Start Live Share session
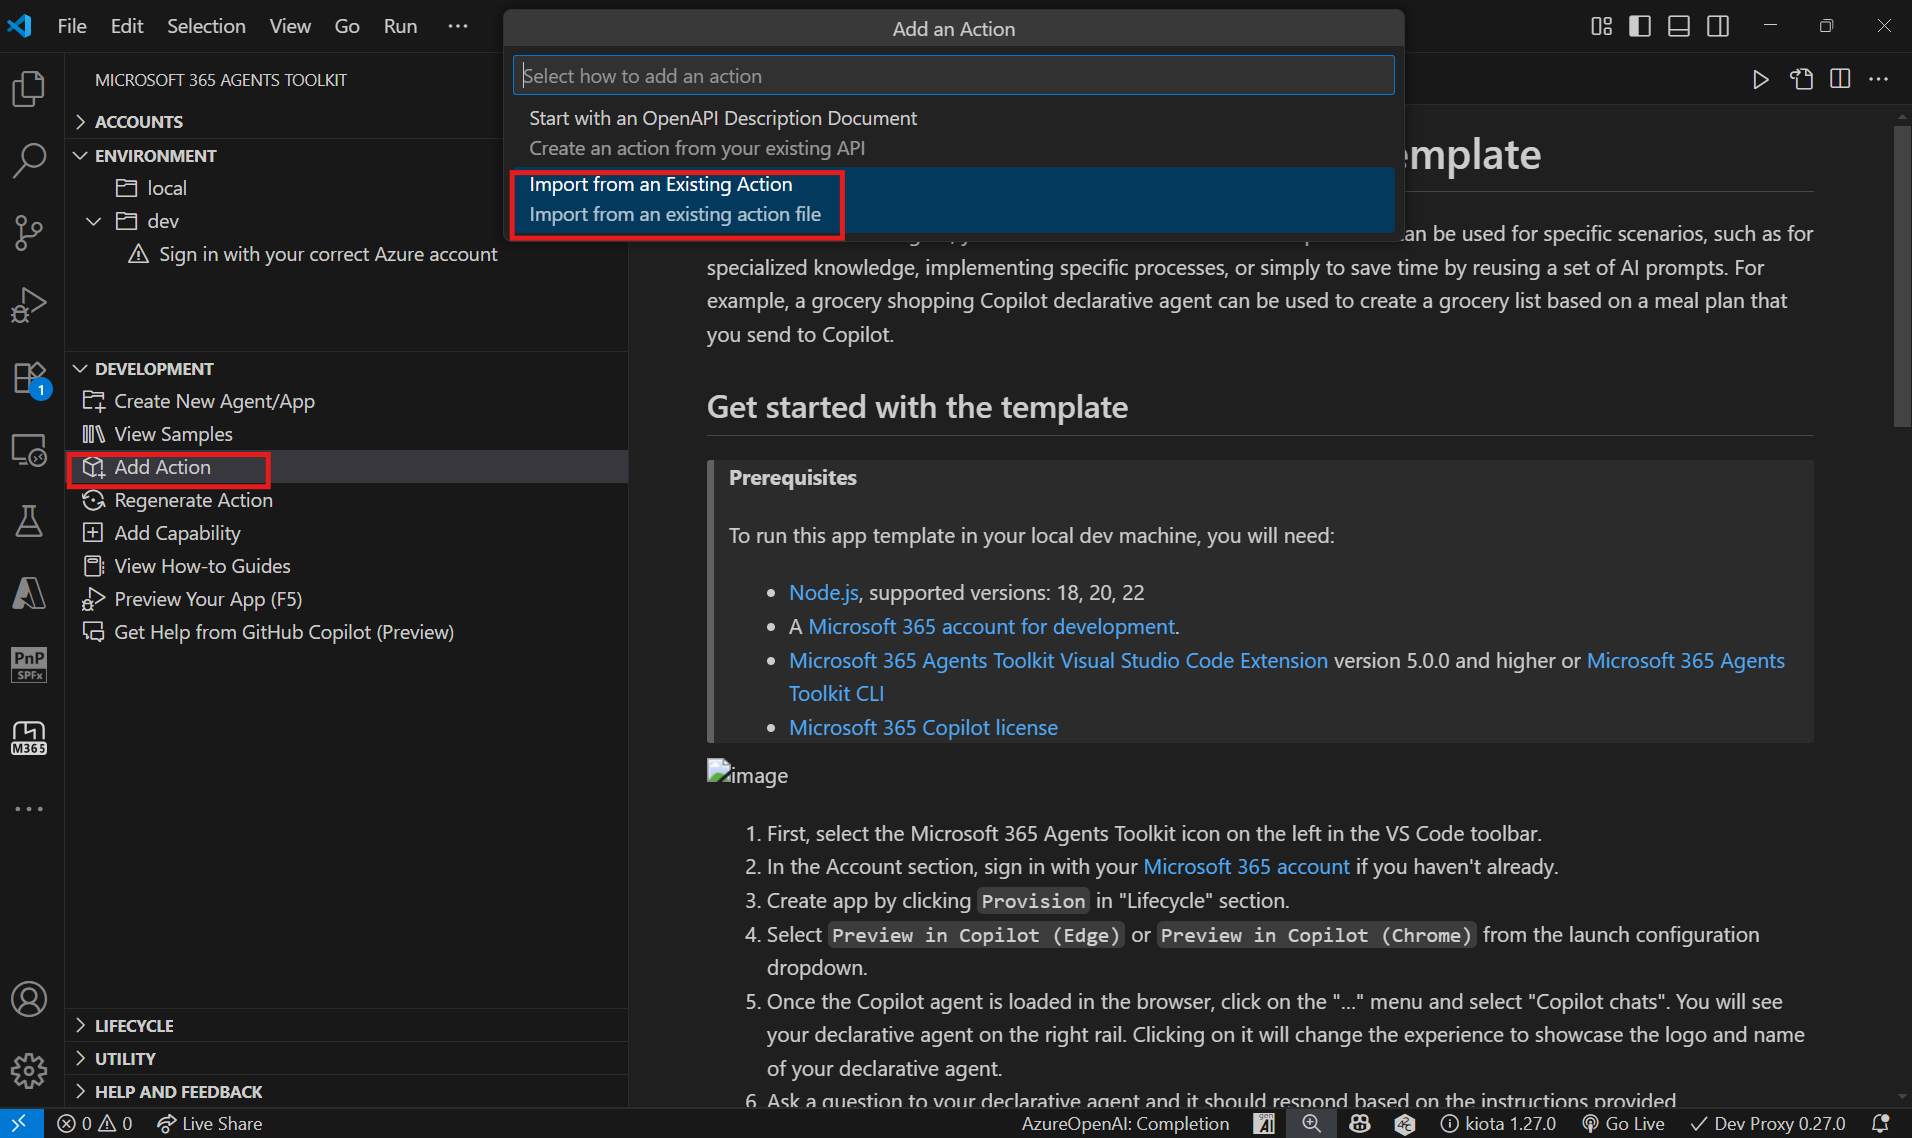 (210, 1123)
